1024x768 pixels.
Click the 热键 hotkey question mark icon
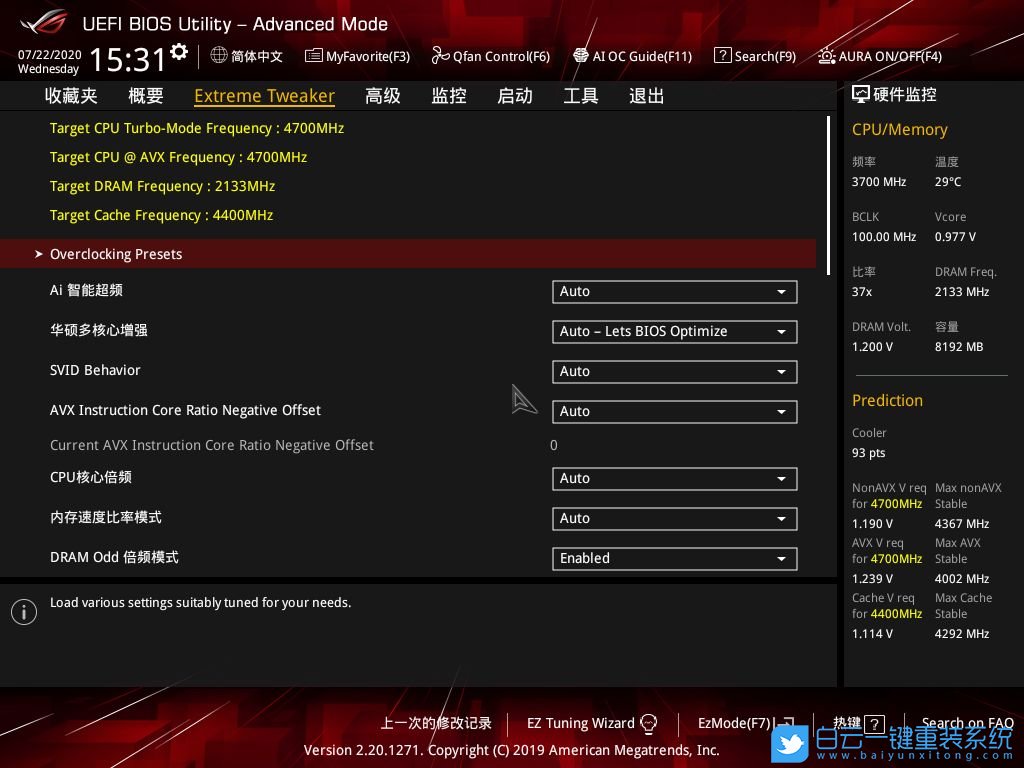coord(874,723)
